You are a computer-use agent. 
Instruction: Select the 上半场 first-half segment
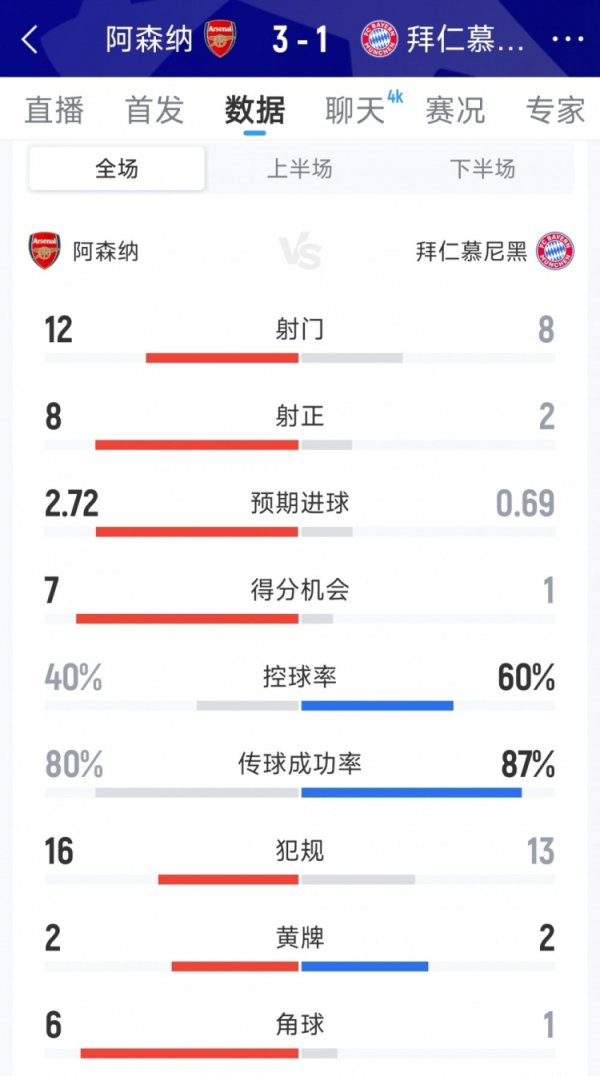click(300, 170)
